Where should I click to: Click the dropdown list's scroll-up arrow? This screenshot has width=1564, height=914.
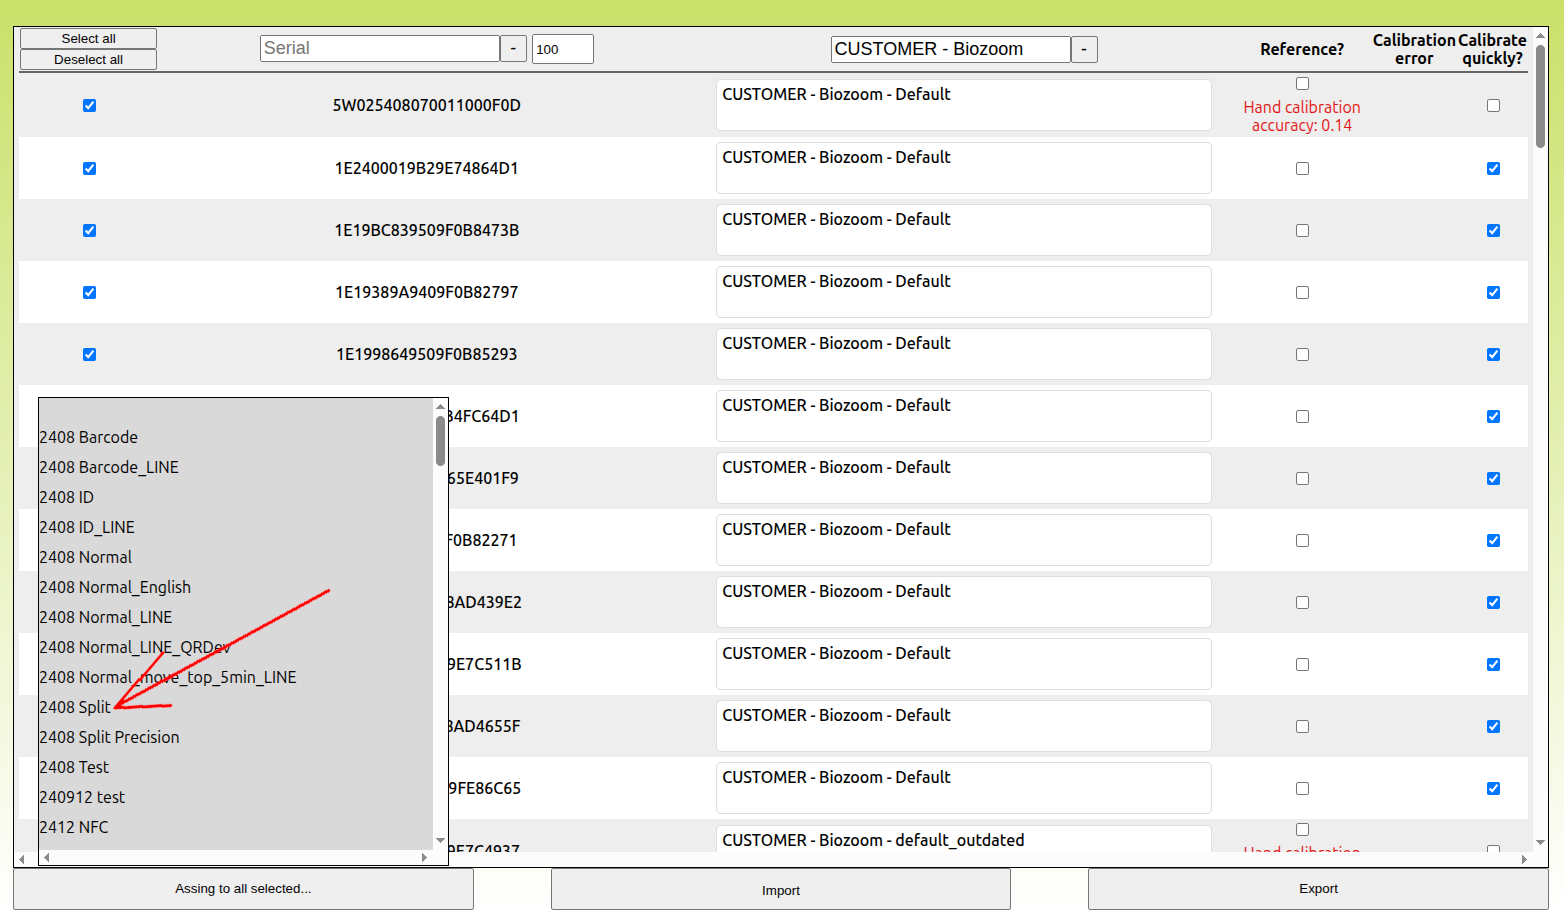point(440,406)
